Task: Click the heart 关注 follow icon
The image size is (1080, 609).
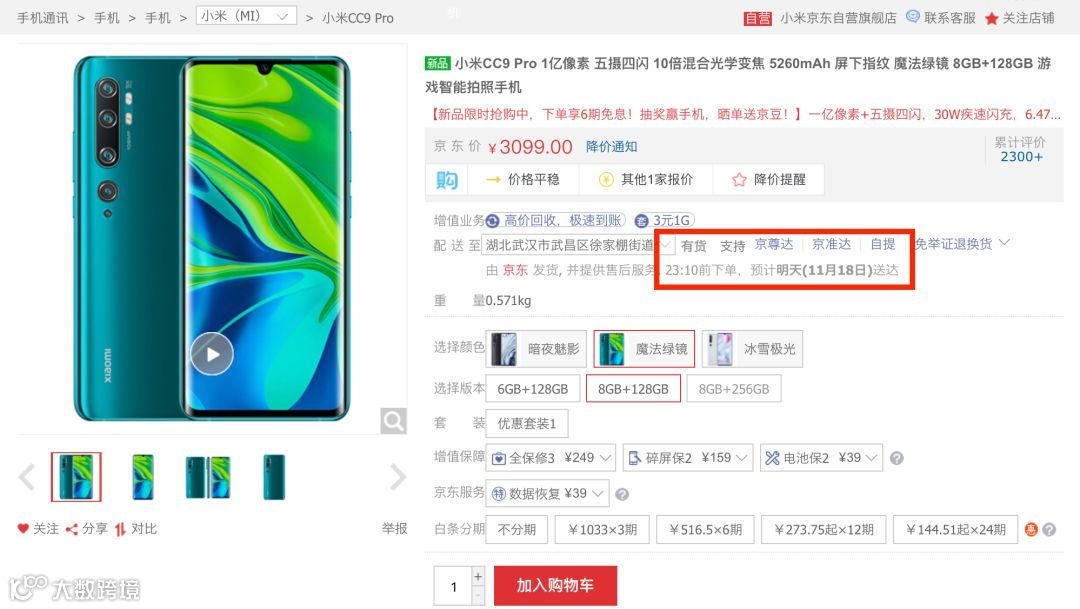Action: click(23, 528)
